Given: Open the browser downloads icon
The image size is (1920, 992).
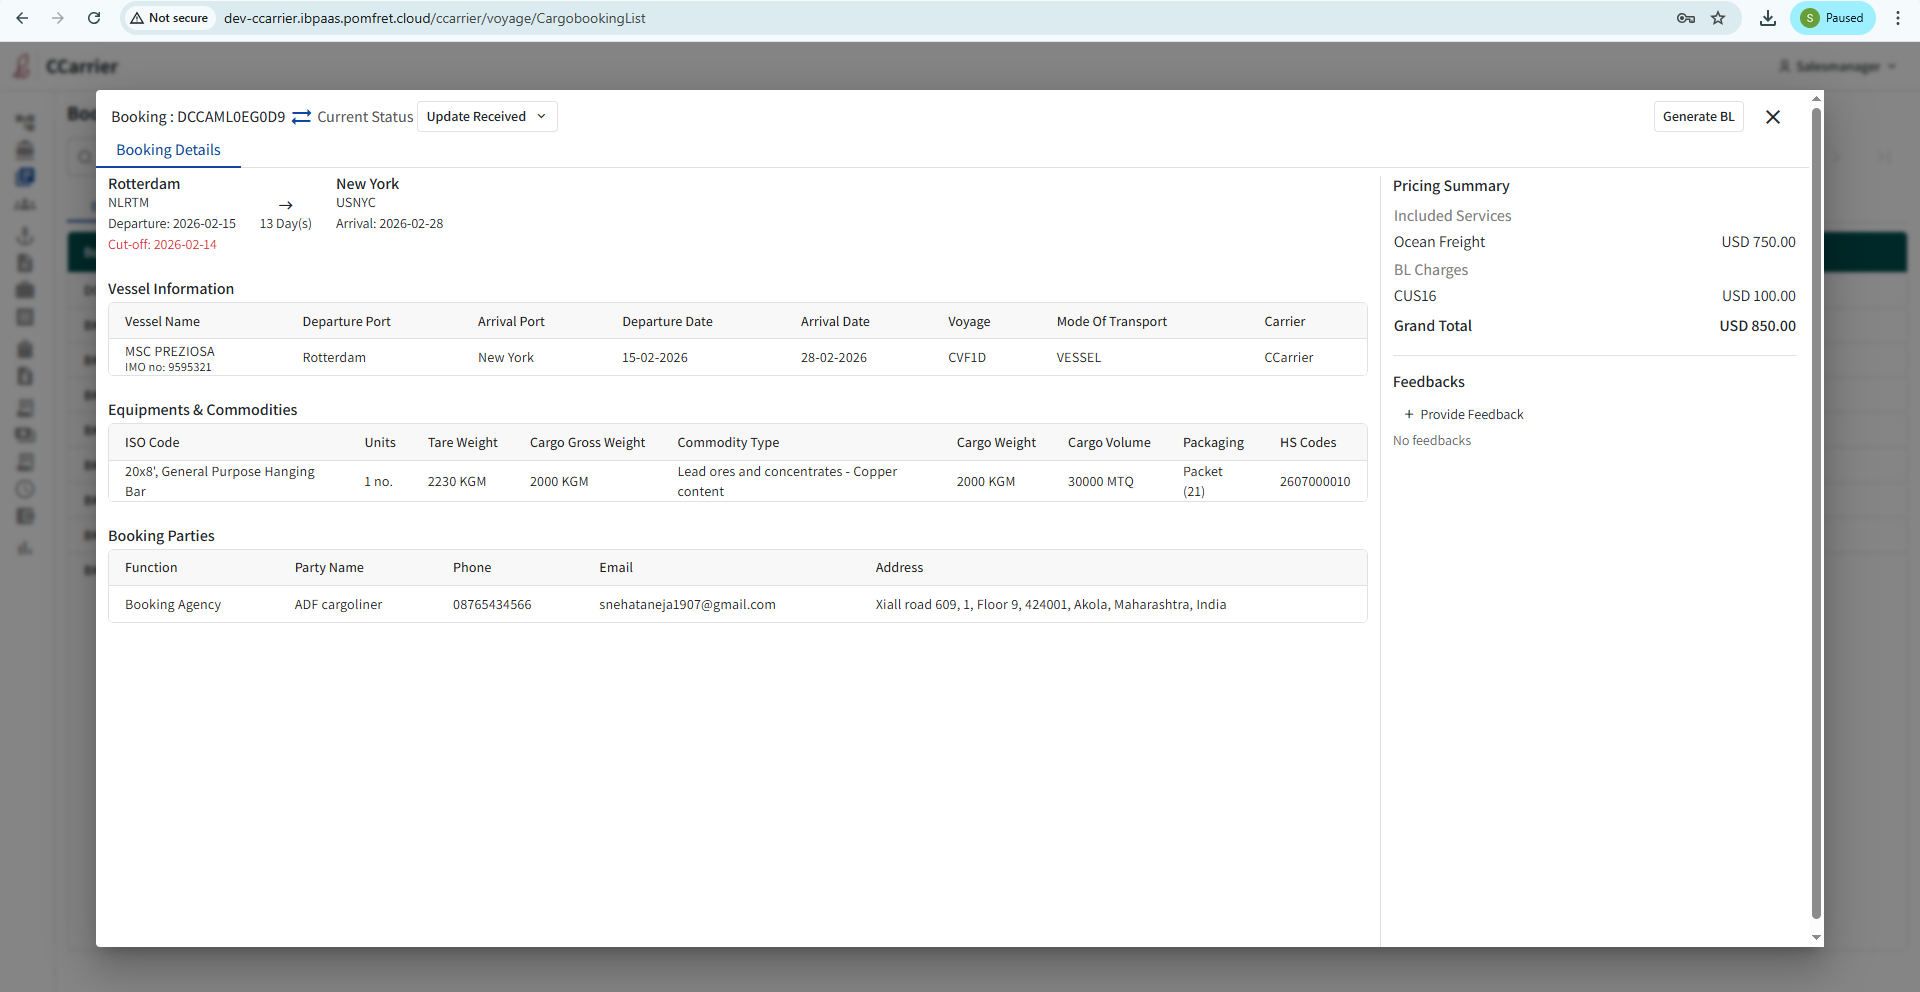Looking at the screenshot, I should pyautogui.click(x=1768, y=18).
